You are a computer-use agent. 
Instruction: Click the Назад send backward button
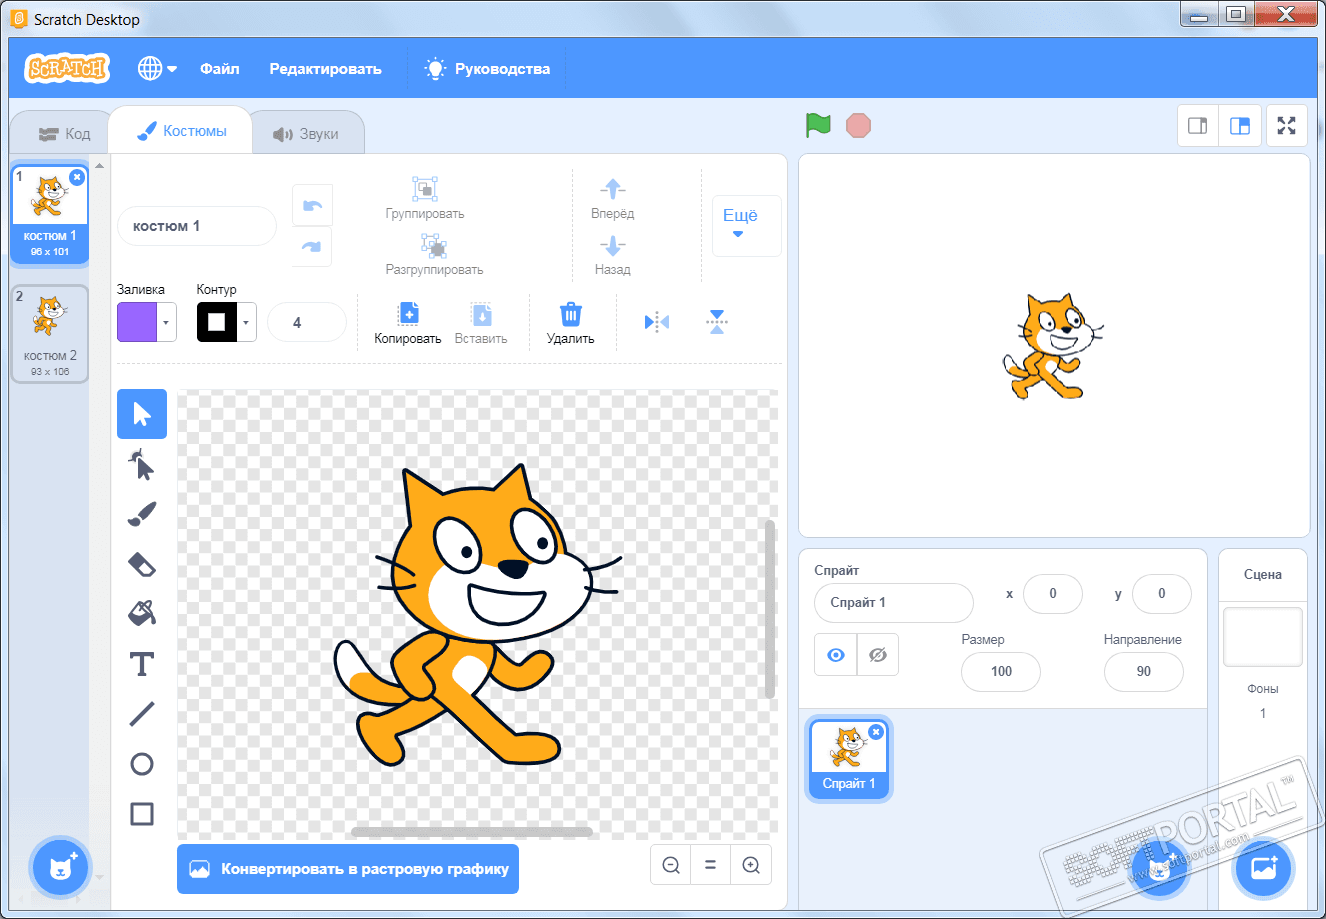613,254
